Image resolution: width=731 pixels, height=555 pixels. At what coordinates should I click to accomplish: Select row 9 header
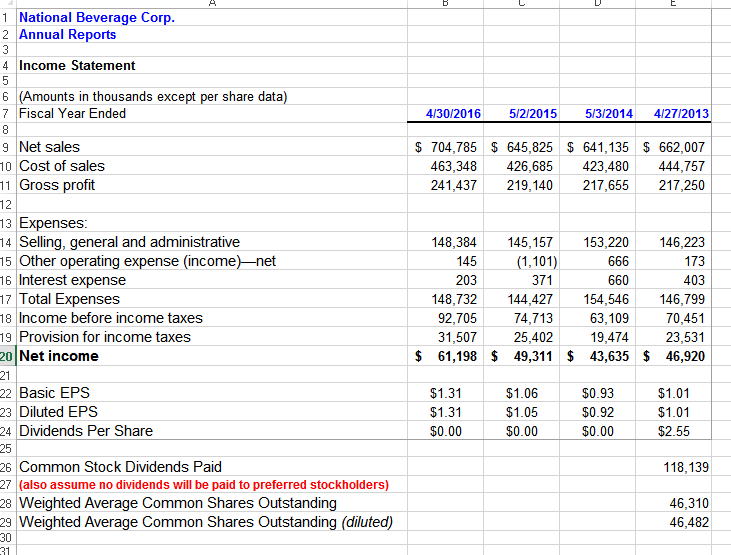pyautogui.click(x=7, y=147)
